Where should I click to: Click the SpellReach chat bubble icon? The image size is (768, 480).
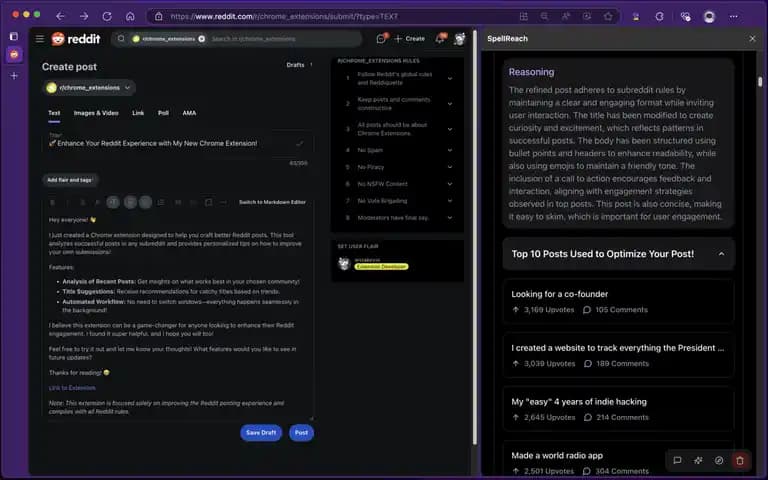677,460
